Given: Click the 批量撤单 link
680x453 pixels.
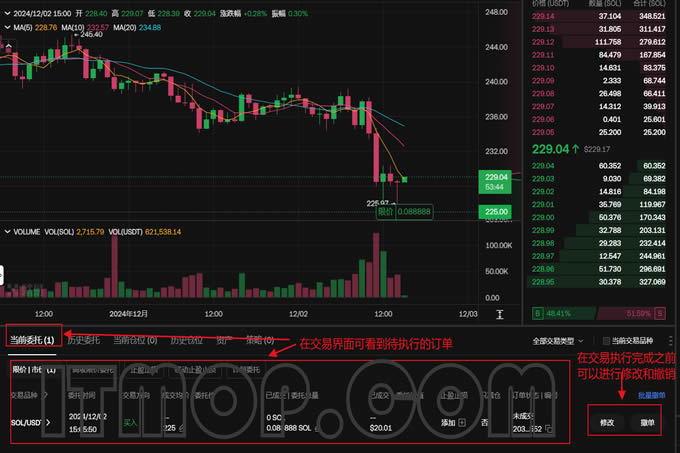Looking at the screenshot, I should pos(652,395).
